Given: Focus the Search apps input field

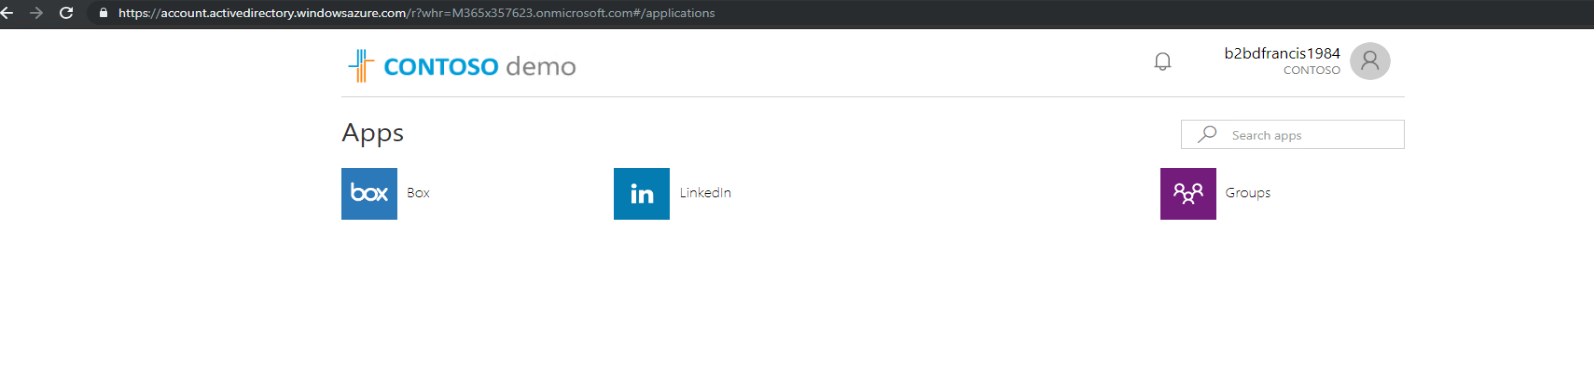Looking at the screenshot, I should pos(1292,134).
